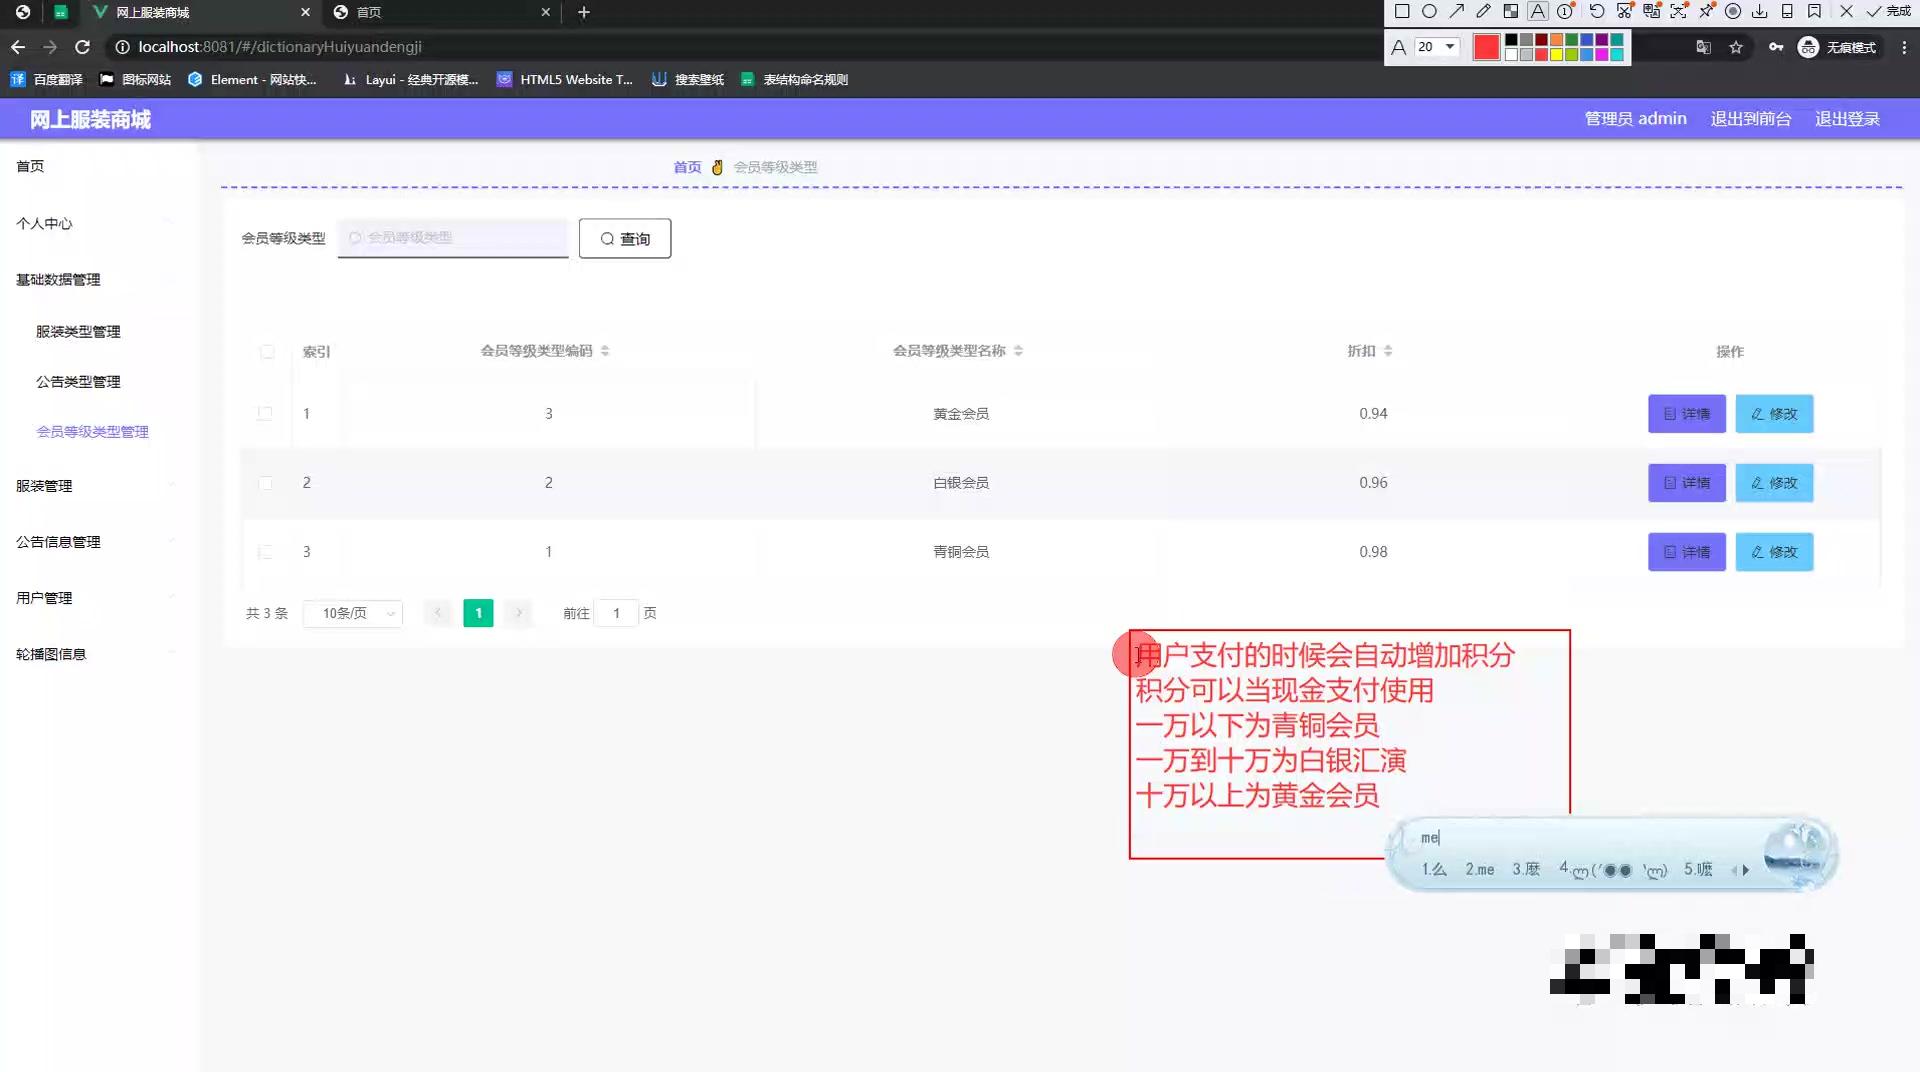1920x1072 pixels.
Task: Select the yellow color swatch
Action: 1556,56
